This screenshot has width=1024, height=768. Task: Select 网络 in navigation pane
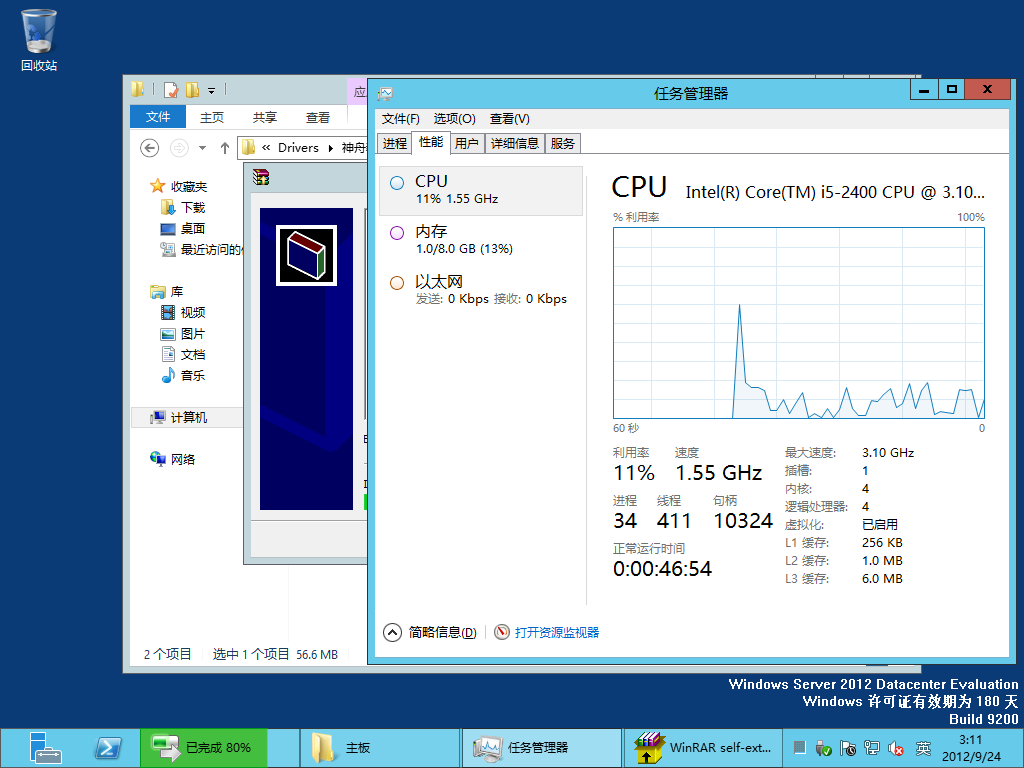coord(183,459)
